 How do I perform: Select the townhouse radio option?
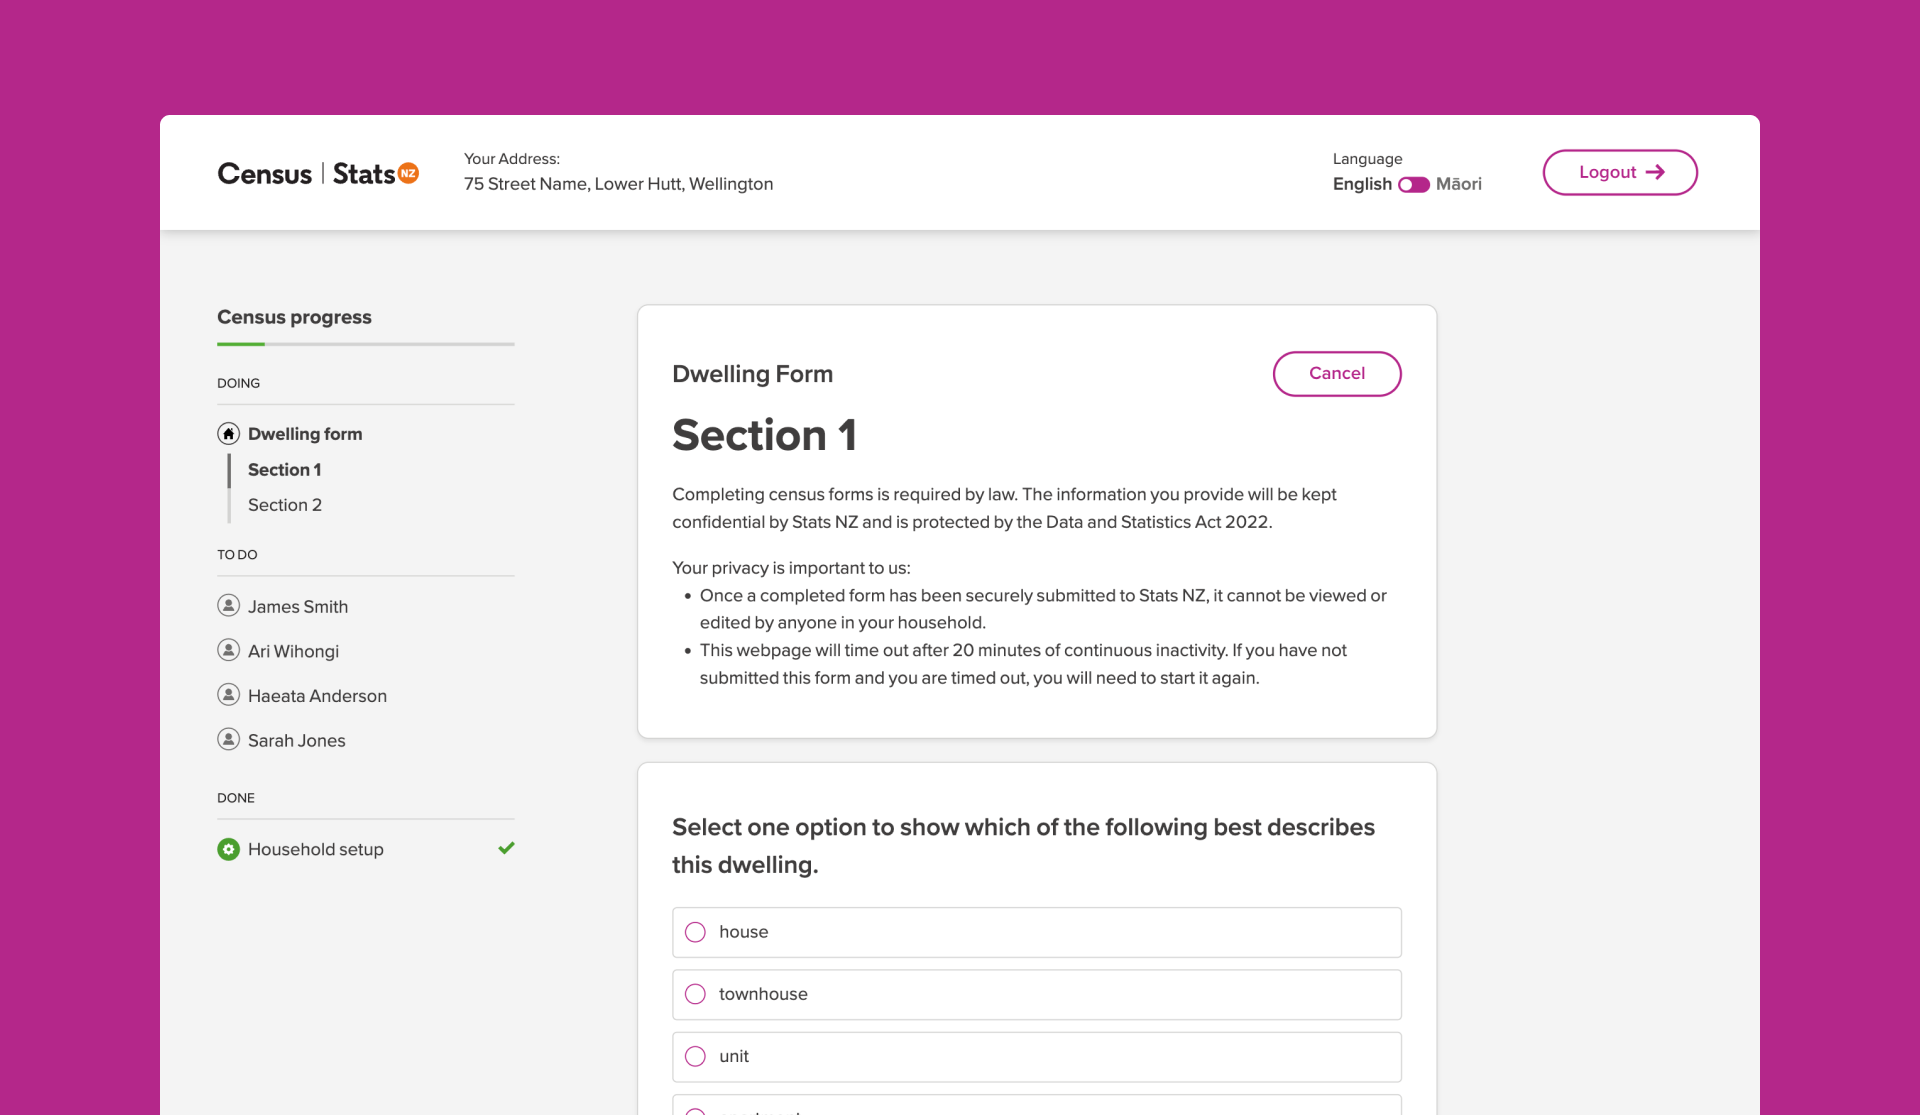click(695, 994)
